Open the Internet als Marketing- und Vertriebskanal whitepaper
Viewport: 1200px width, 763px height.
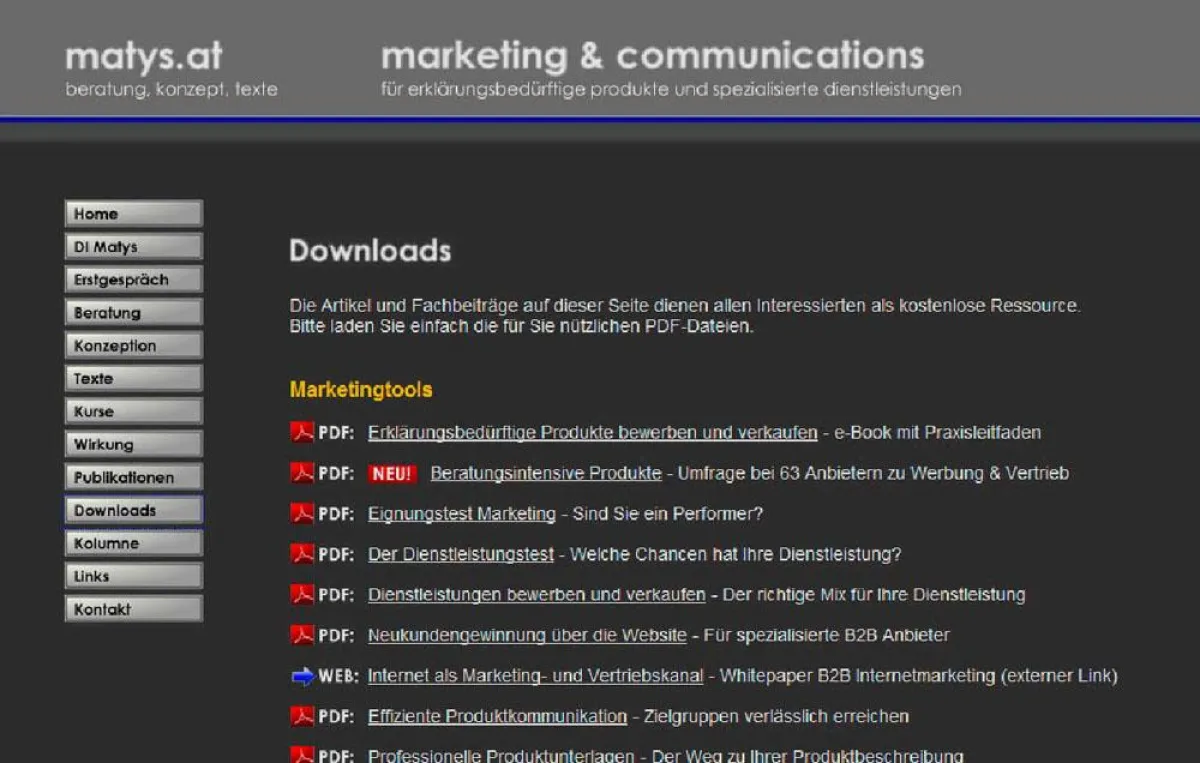pyautogui.click(x=534, y=675)
